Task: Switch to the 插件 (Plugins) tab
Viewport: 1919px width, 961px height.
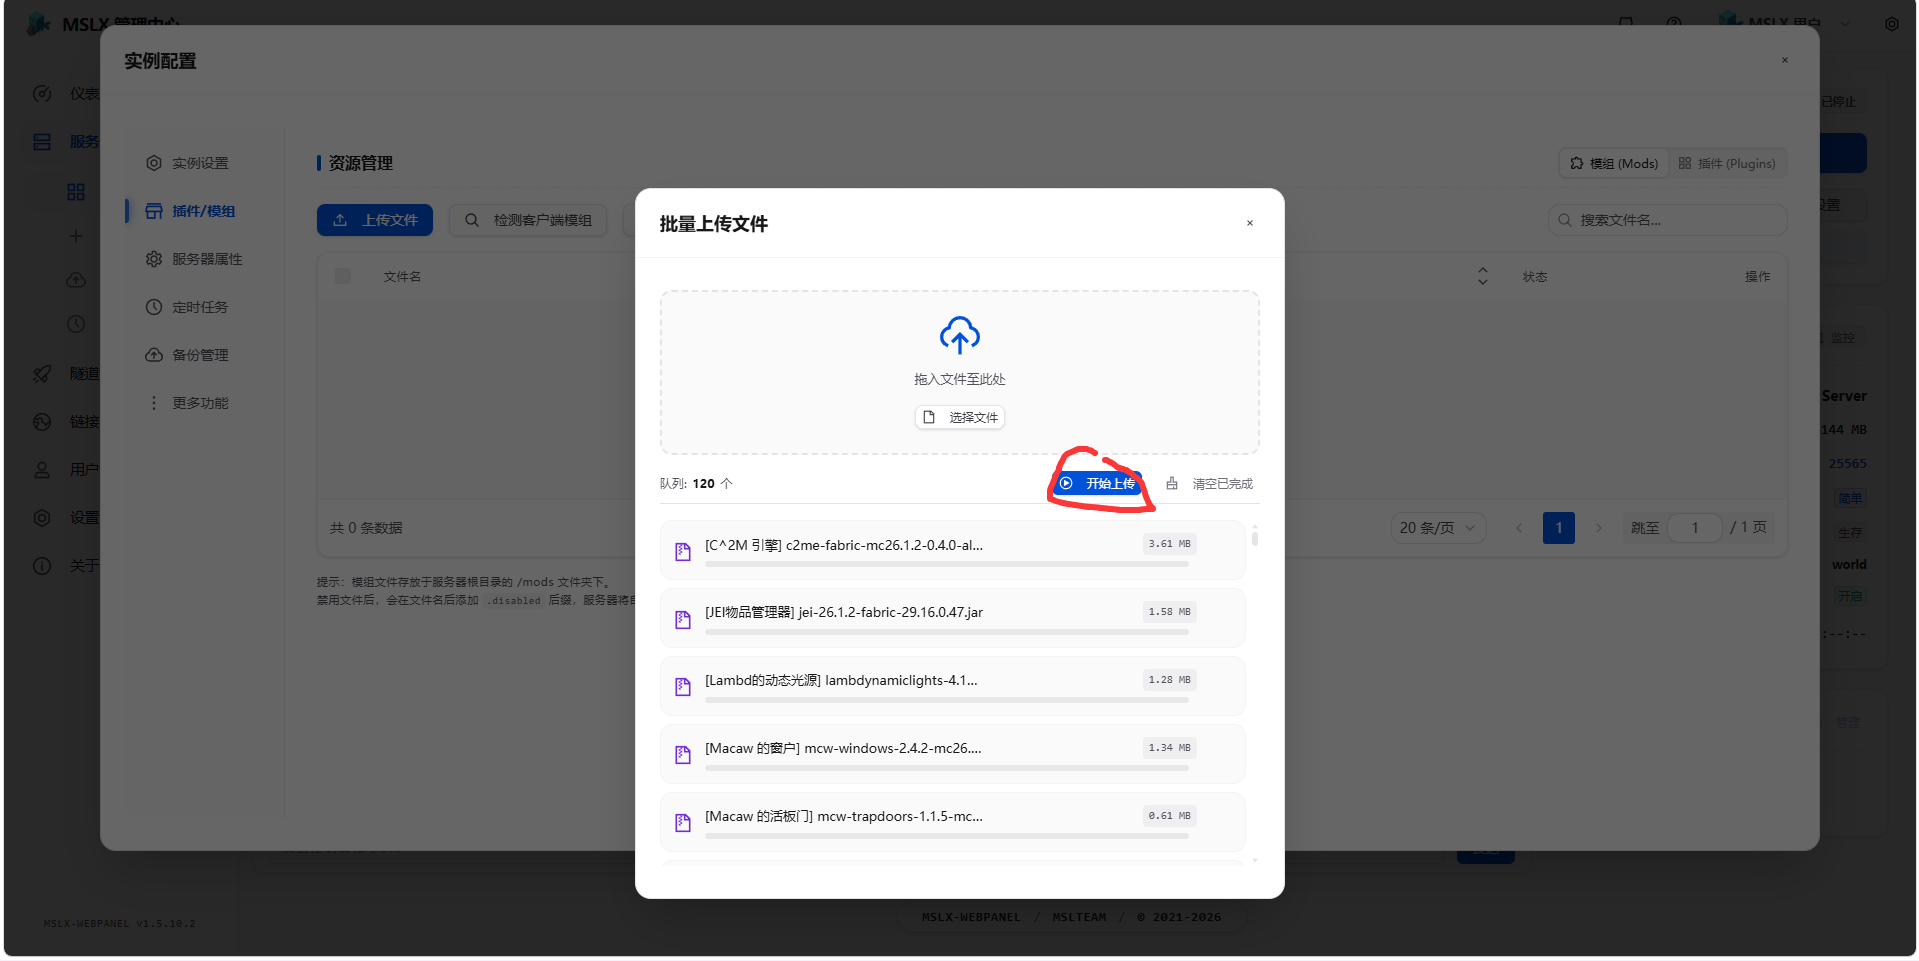Action: 1727,163
